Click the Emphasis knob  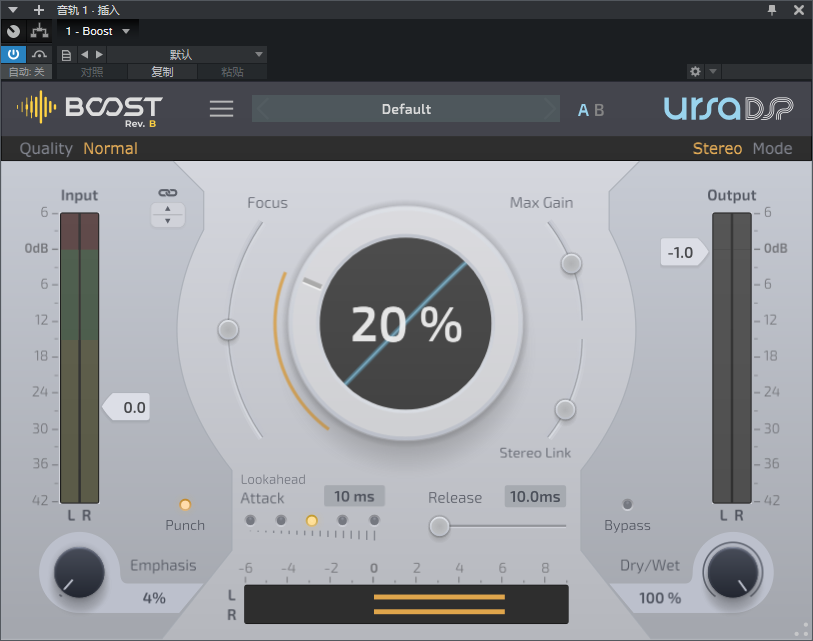[79, 573]
